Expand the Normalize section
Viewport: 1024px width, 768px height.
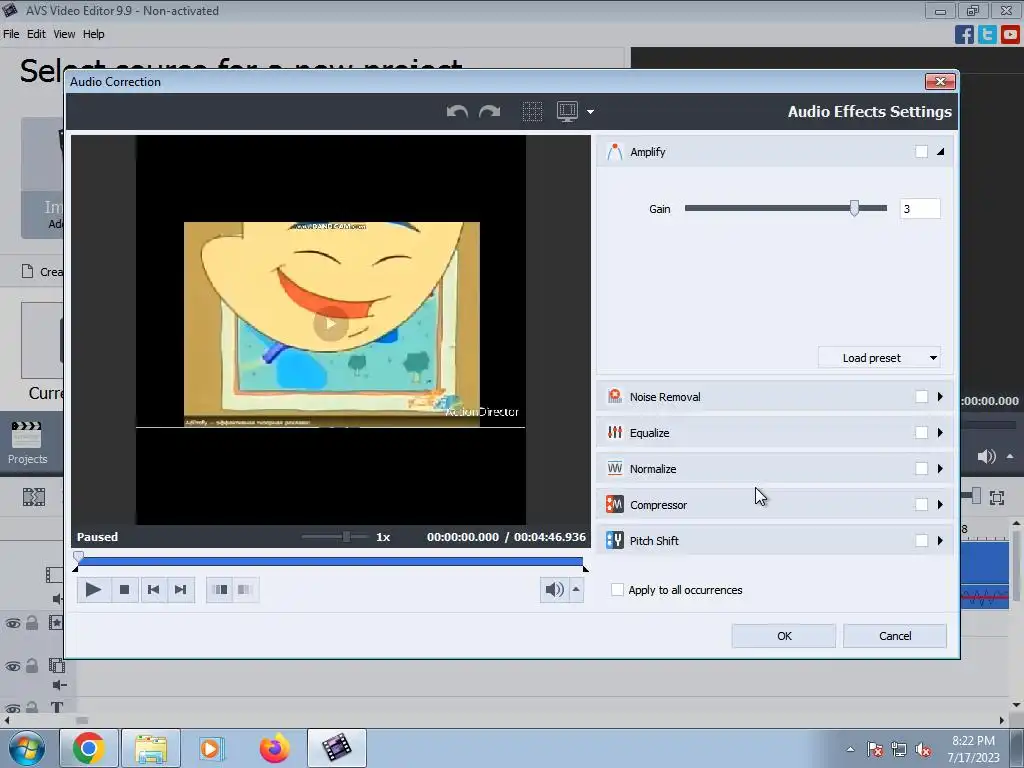pos(940,468)
